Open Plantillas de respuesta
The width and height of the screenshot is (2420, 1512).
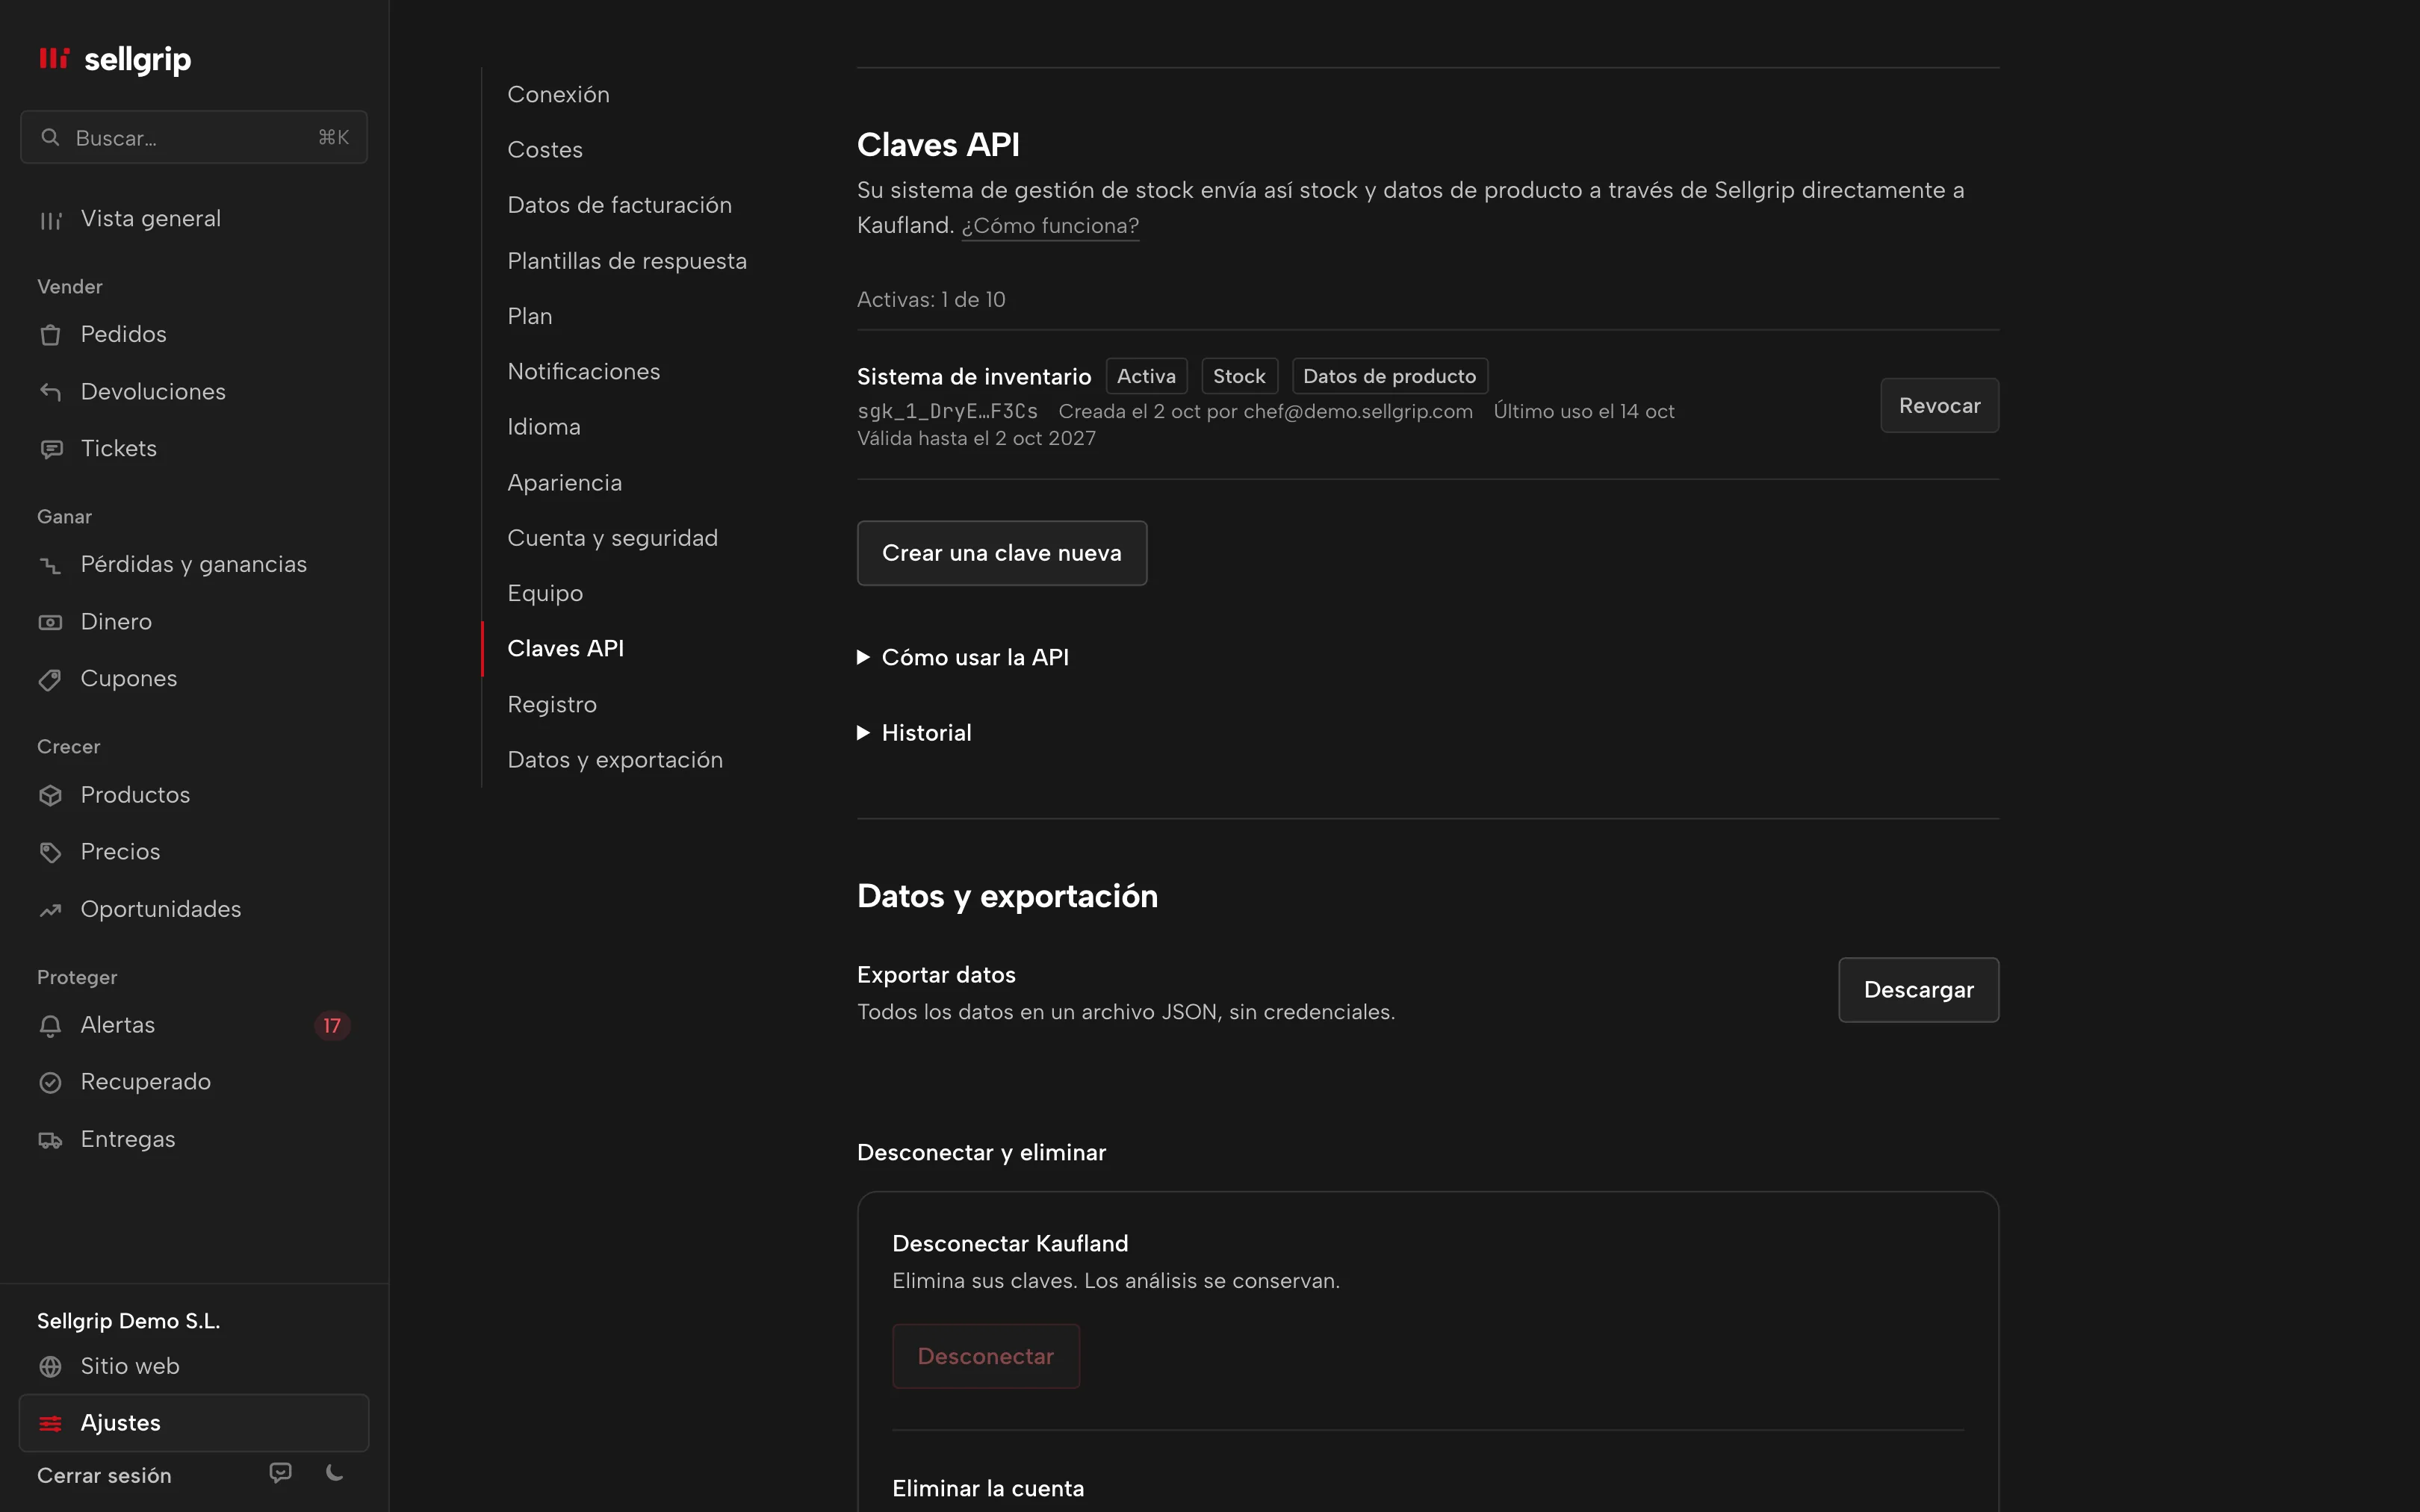(627, 261)
